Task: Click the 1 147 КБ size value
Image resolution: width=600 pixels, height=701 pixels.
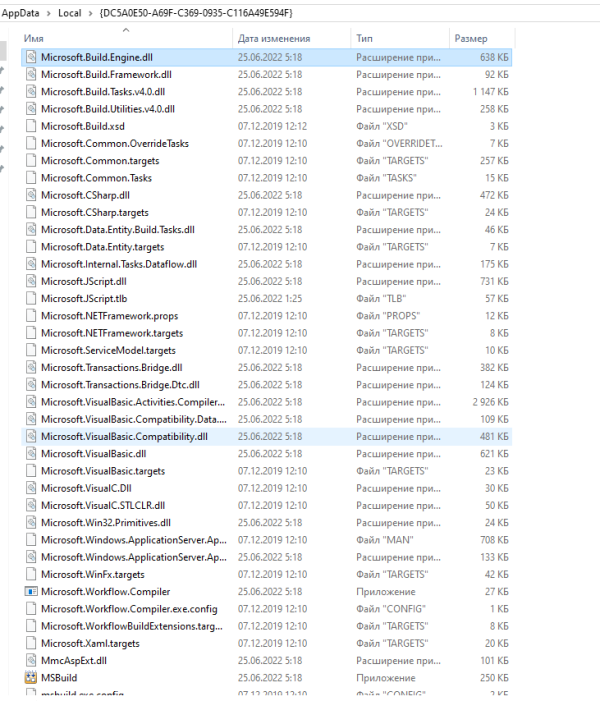Action: [490, 92]
